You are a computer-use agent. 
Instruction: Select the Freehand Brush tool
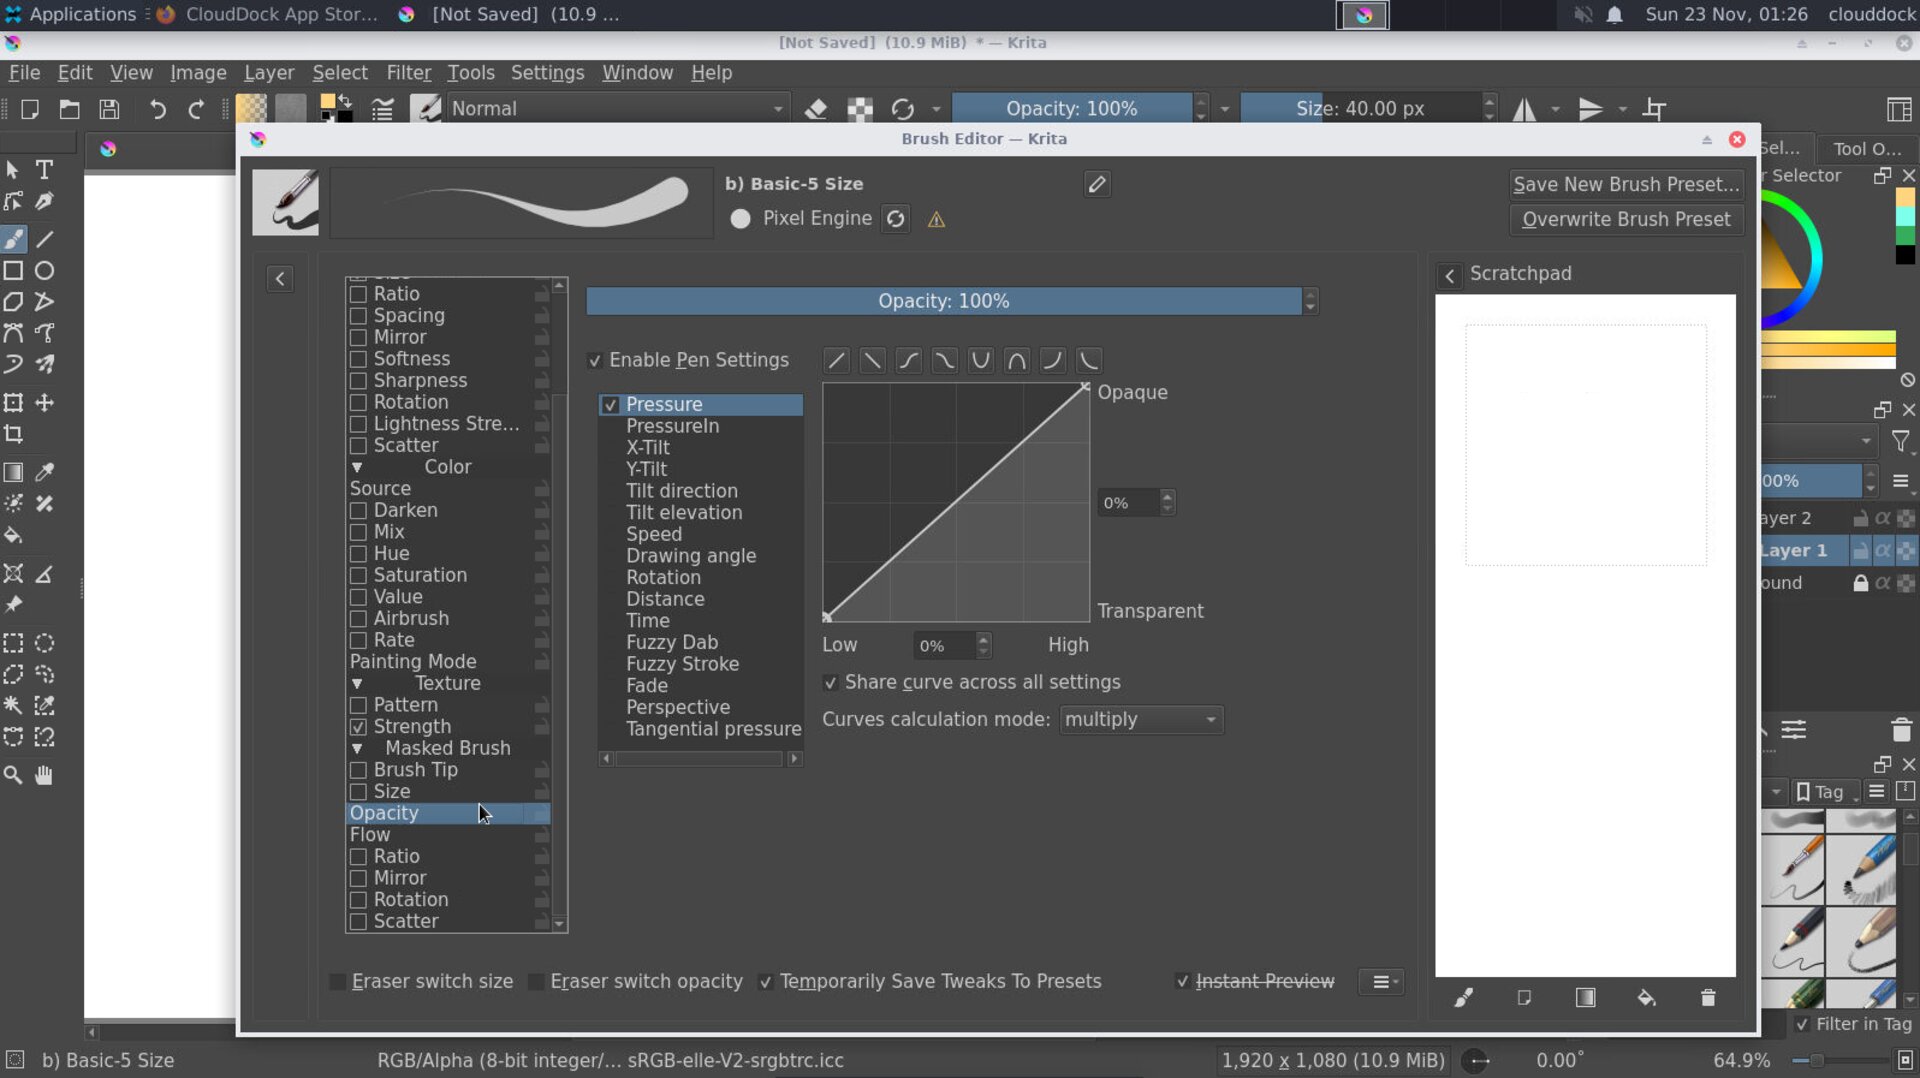tap(14, 239)
